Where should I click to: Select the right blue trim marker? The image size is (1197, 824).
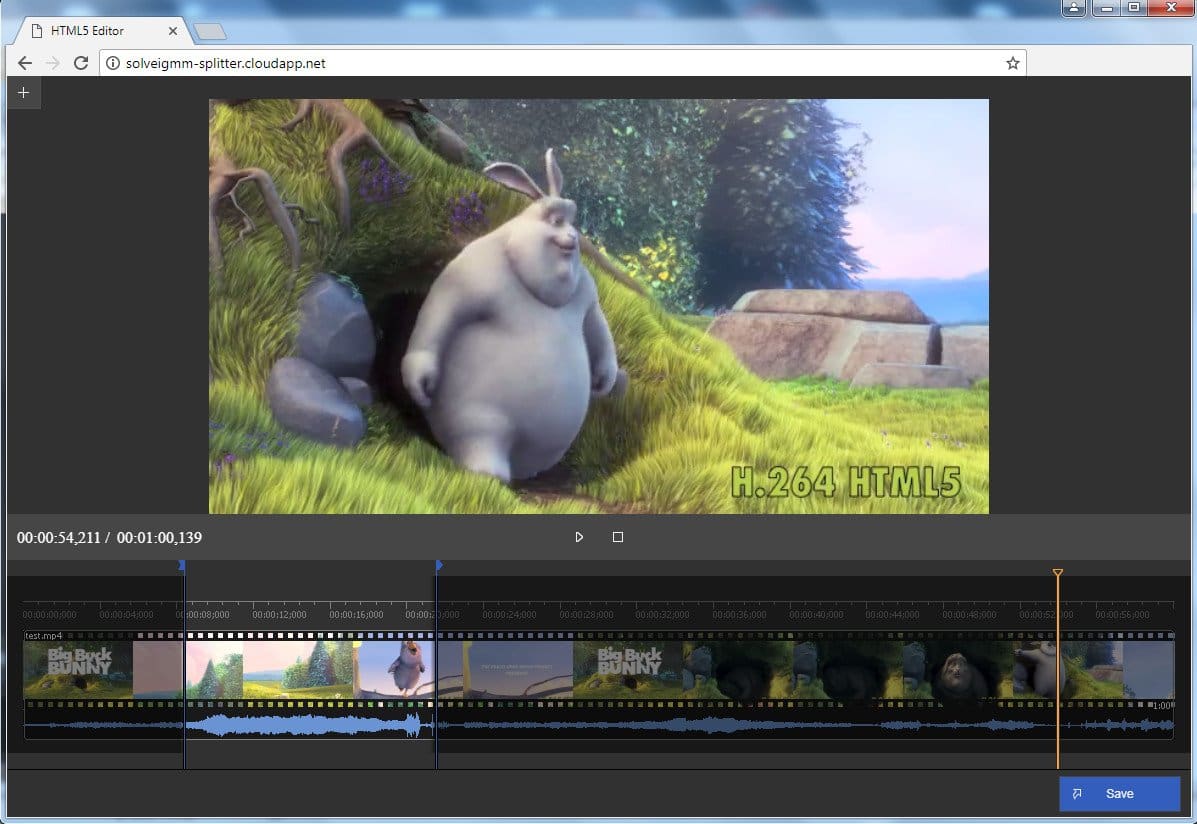coord(437,565)
